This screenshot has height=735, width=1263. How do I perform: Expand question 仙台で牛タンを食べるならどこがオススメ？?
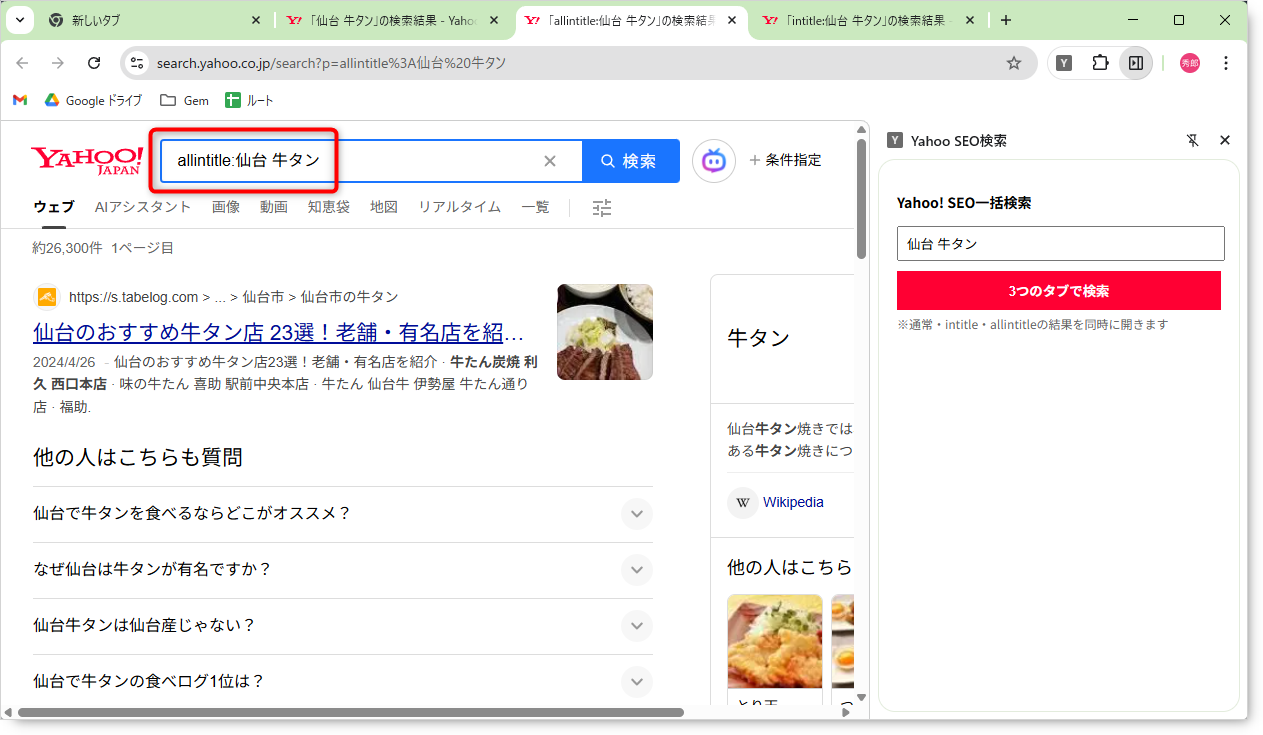[x=636, y=514]
